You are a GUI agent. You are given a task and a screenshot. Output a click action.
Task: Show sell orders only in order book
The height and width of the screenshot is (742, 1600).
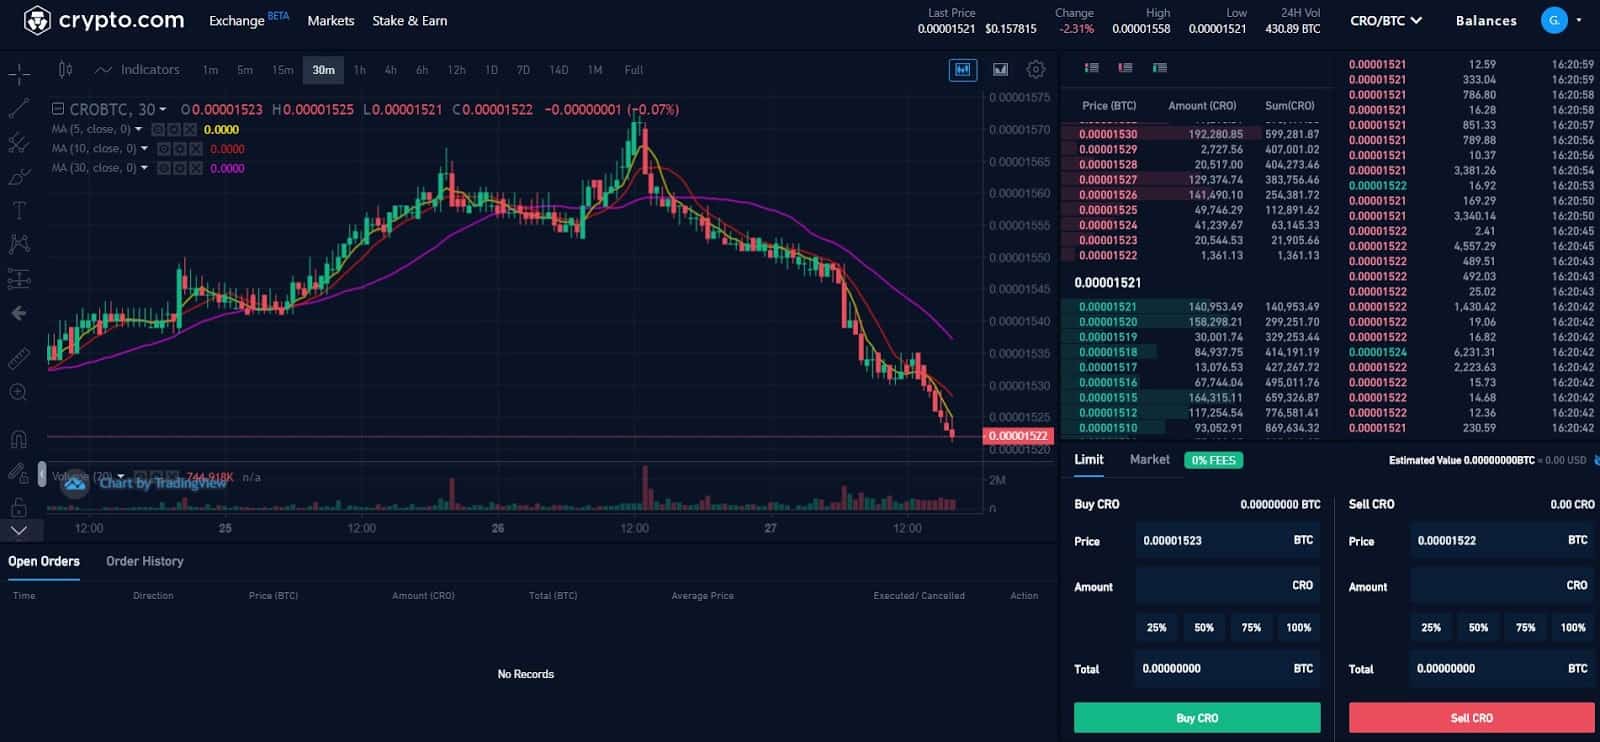1125,68
